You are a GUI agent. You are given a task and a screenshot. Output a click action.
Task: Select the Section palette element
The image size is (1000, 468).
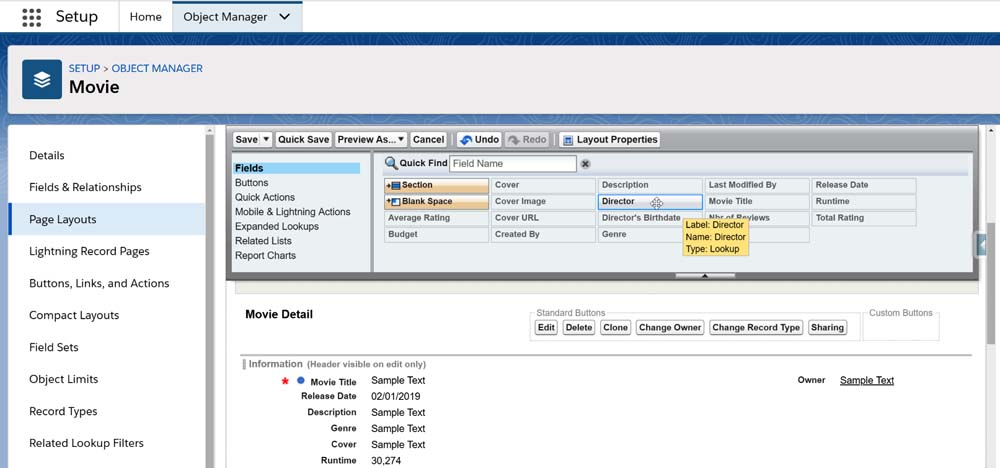click(437, 185)
